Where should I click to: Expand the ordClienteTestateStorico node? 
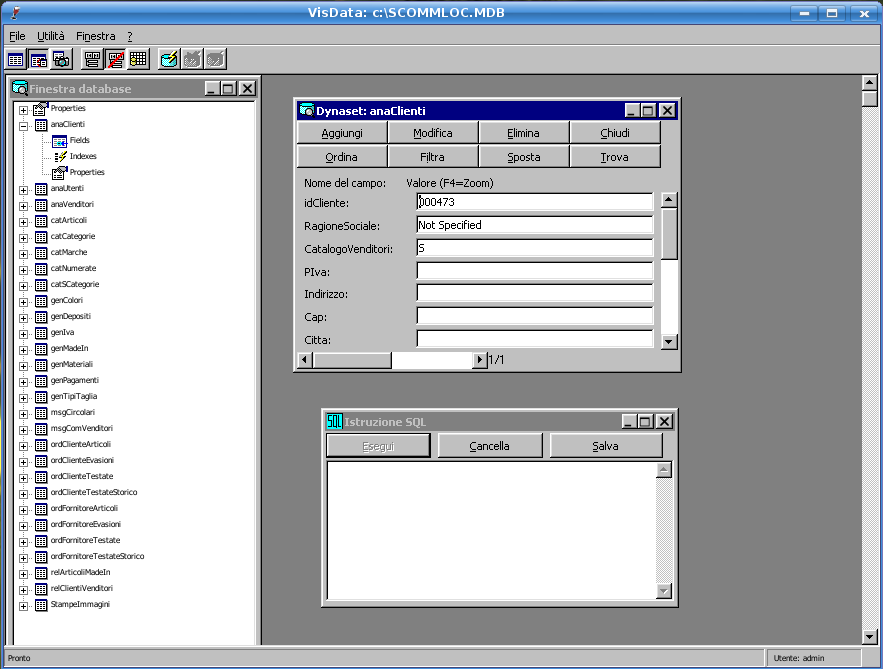point(23,494)
